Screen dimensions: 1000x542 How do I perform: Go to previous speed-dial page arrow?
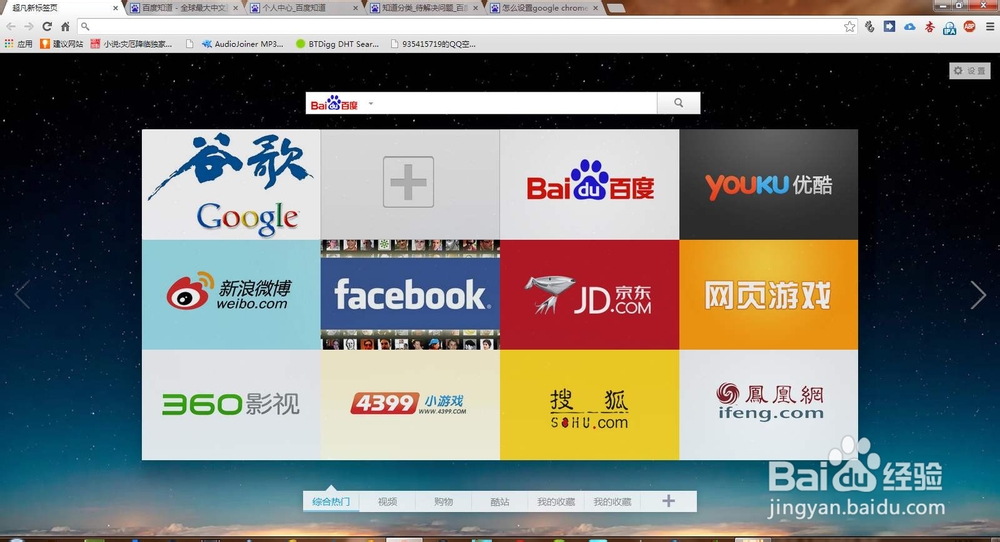(x=22, y=295)
